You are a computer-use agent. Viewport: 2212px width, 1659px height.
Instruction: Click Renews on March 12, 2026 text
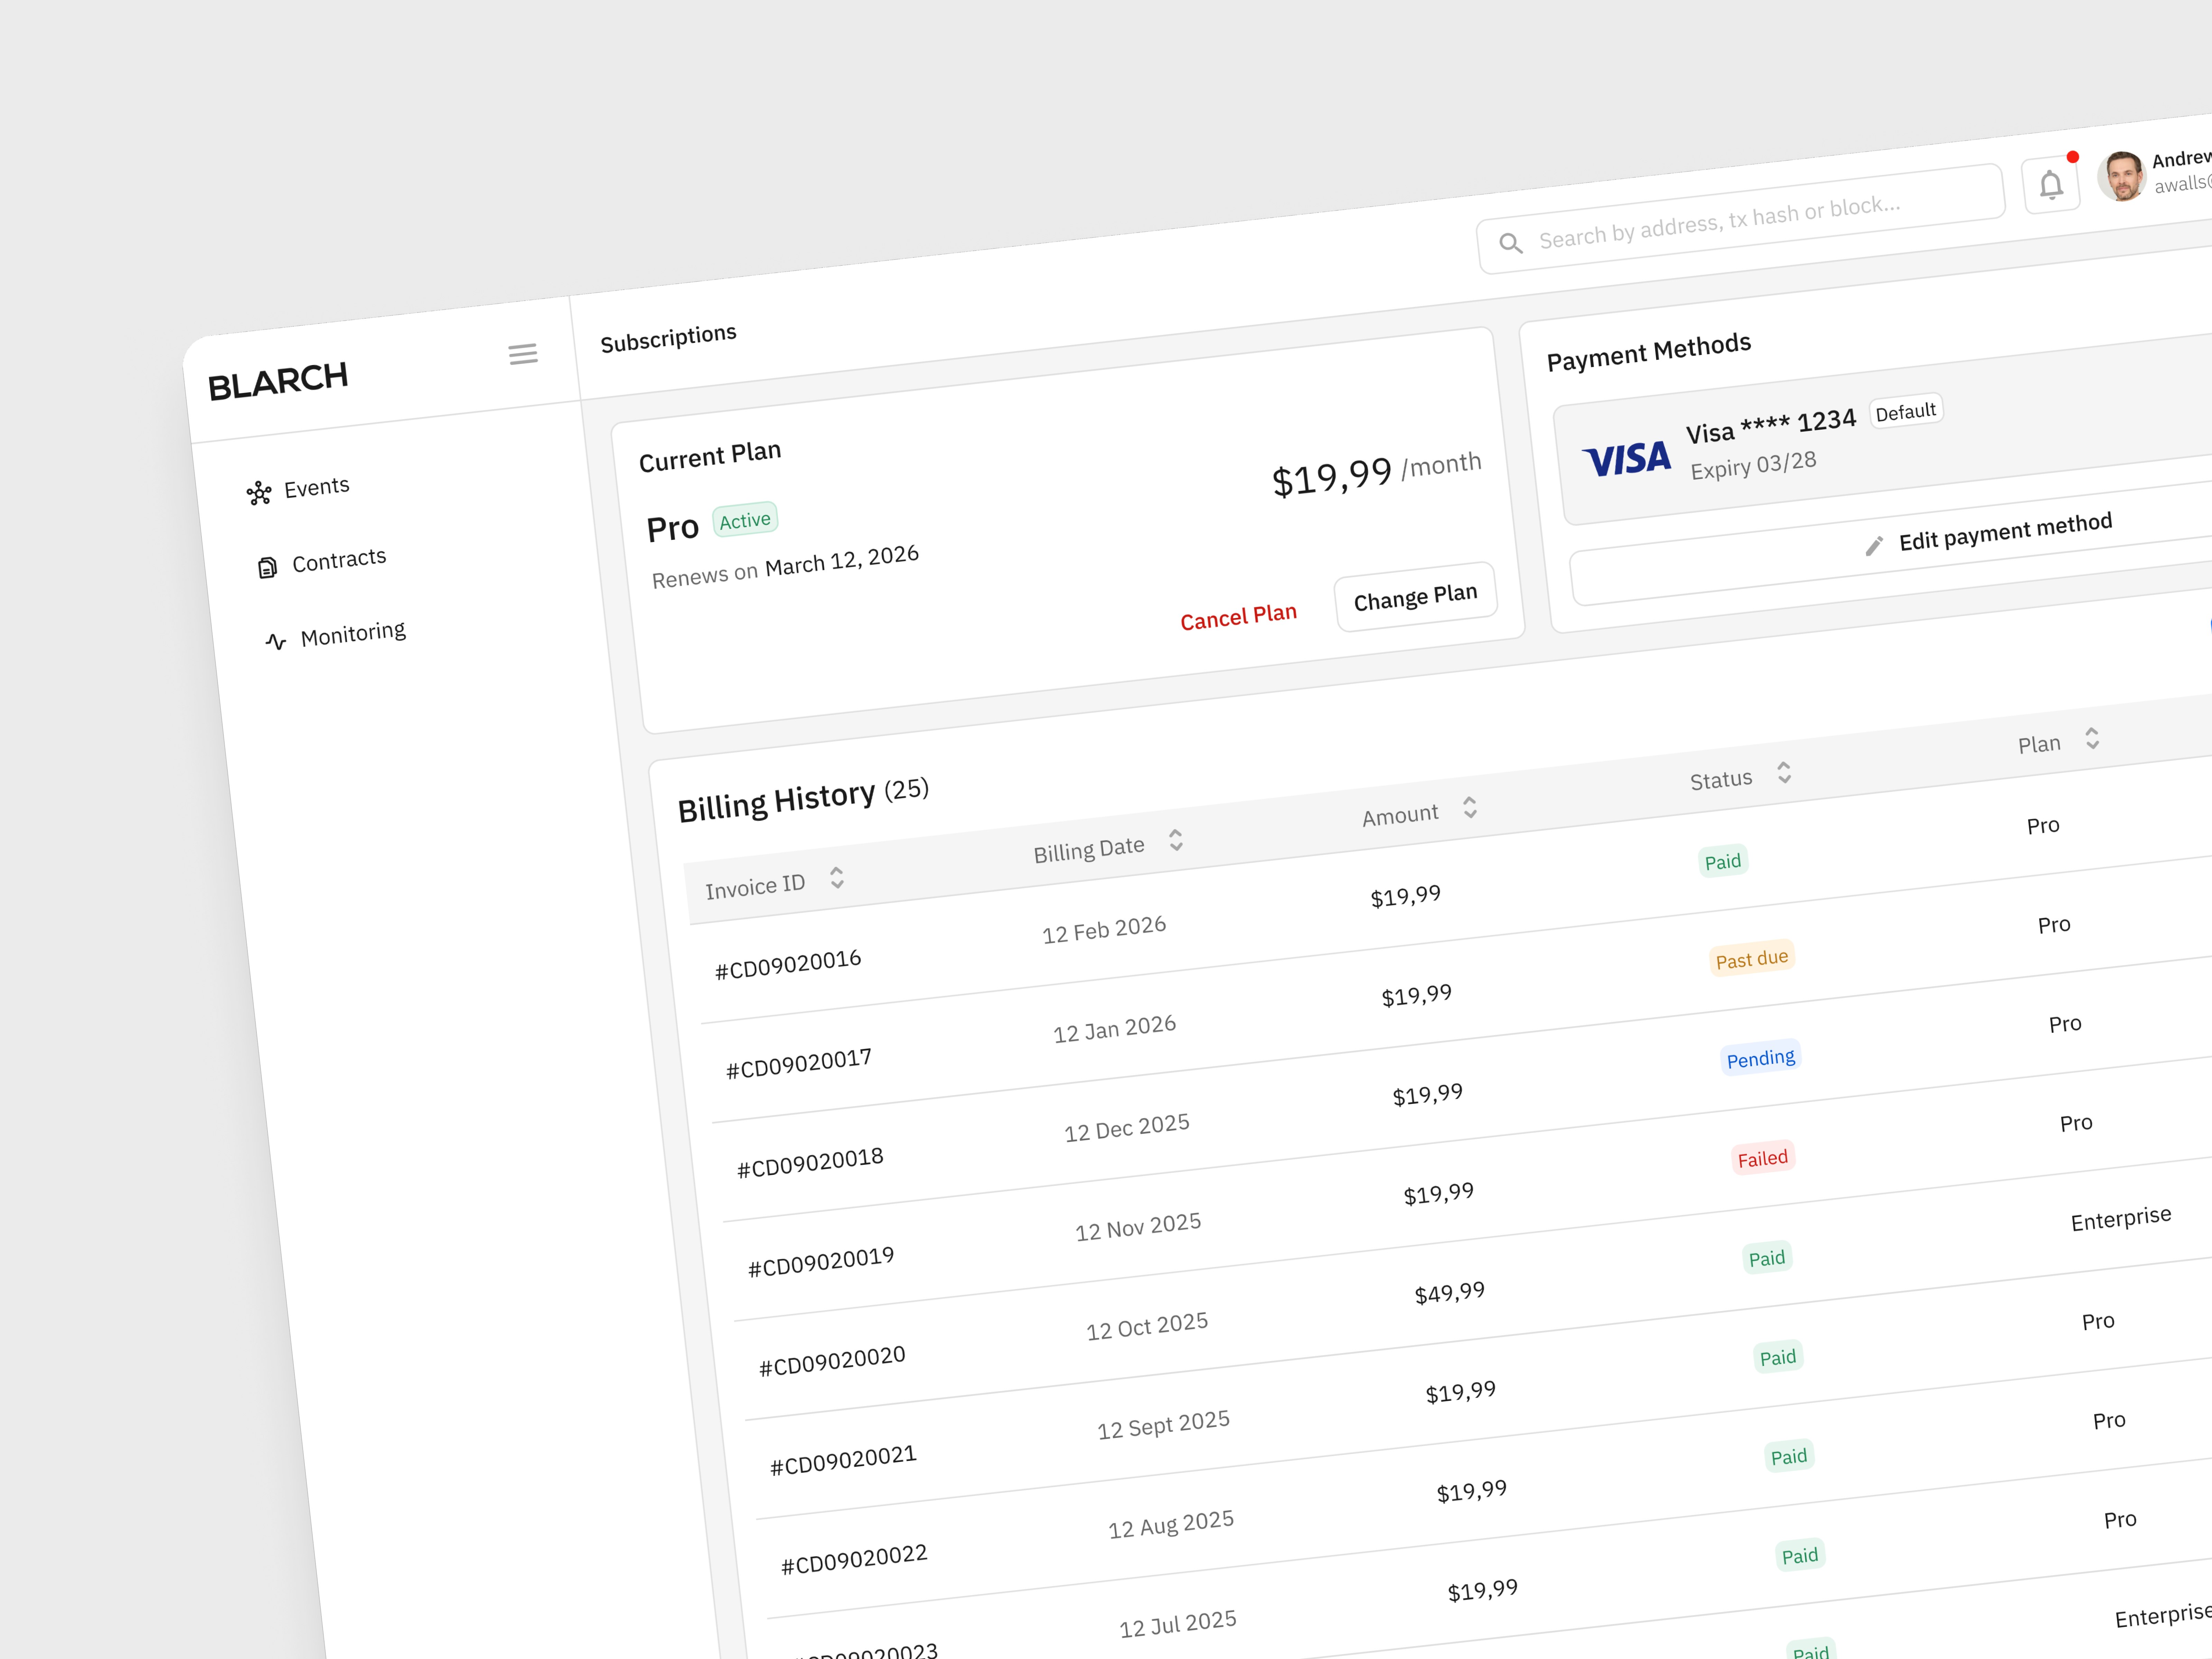(x=785, y=567)
